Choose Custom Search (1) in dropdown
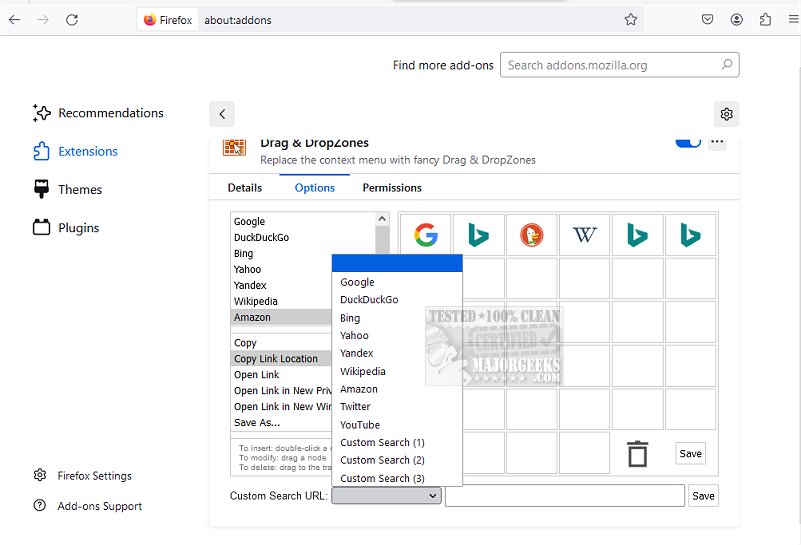The height and width of the screenshot is (545, 801). pyautogui.click(x=397, y=442)
